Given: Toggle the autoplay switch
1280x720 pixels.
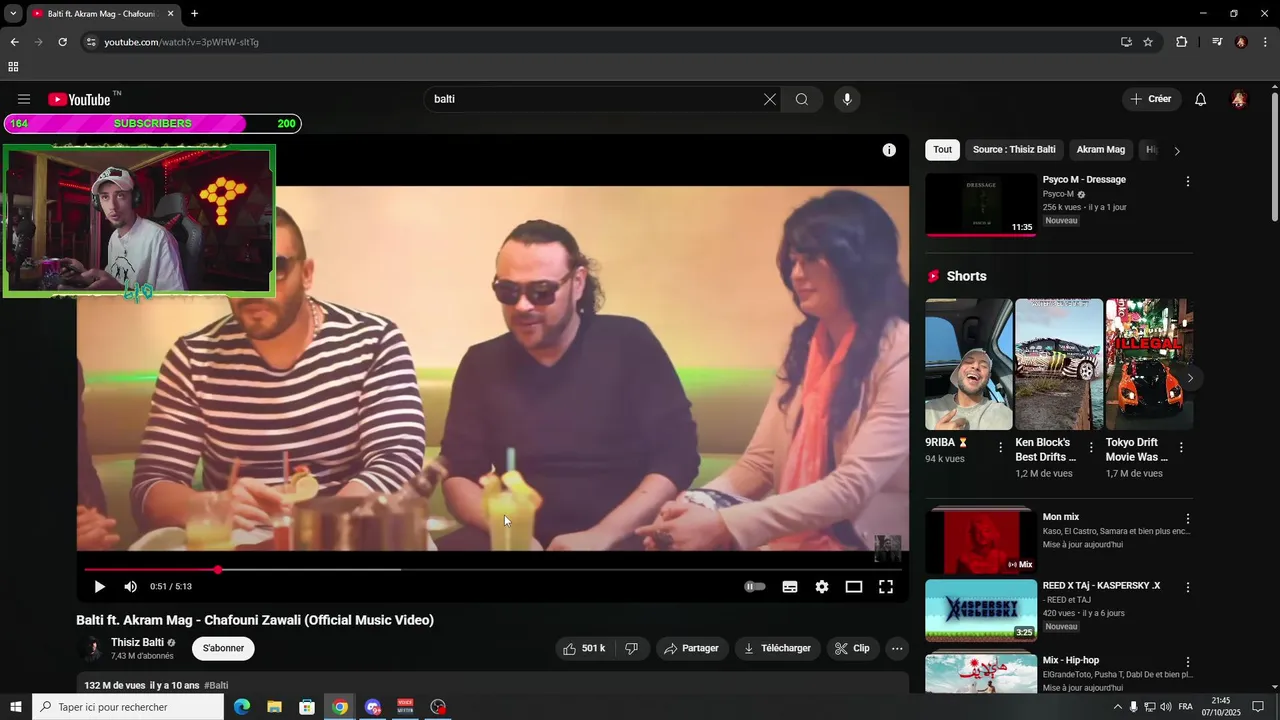Looking at the screenshot, I should click(x=755, y=587).
